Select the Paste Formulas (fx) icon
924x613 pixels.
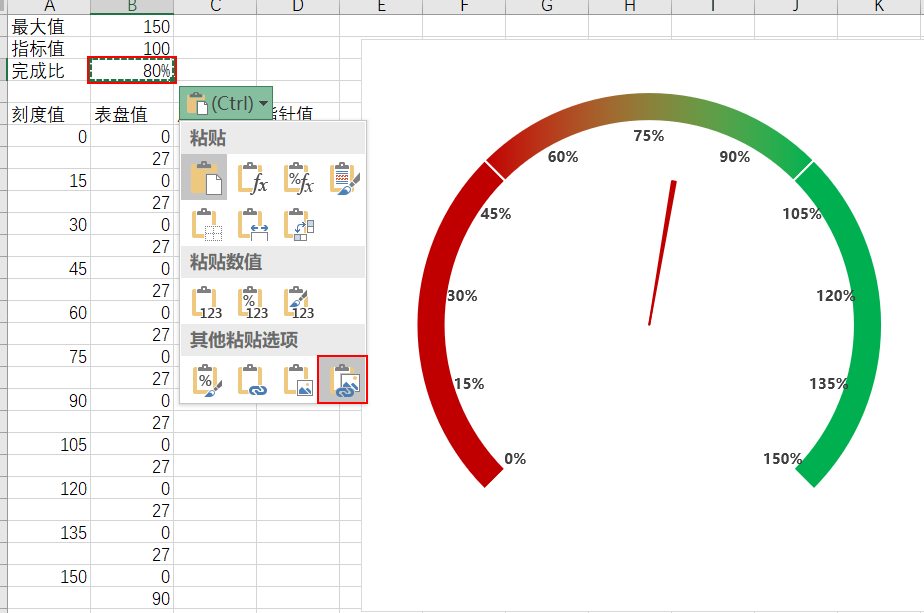coord(252,177)
